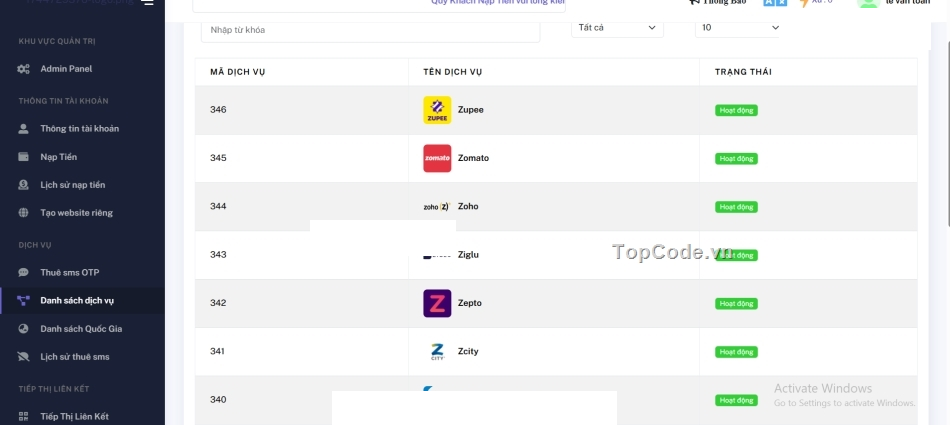Toggle the sidebar hamburger menu
950x425 pixels.
click(x=147, y=2)
